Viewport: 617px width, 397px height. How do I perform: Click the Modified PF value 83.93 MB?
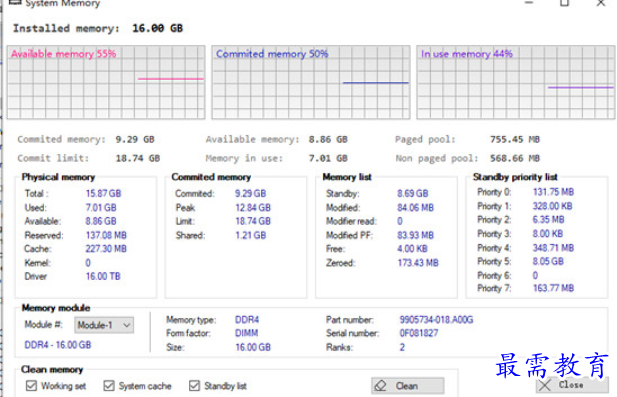415,235
